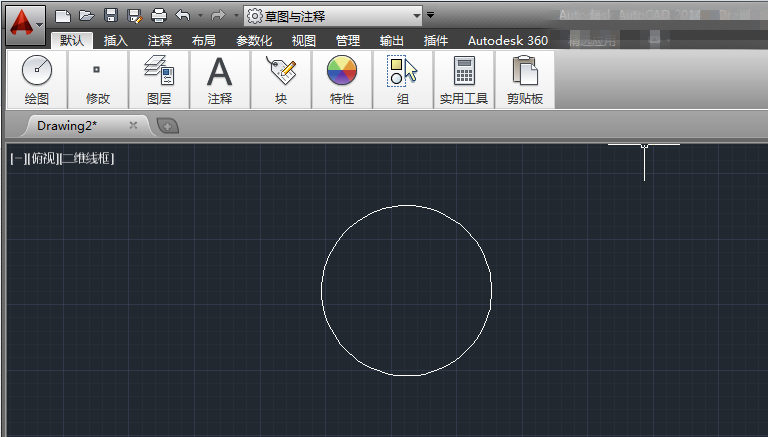Open the 特性 properties color wheel panel
Viewport: 768px width, 437px height.
(342, 79)
